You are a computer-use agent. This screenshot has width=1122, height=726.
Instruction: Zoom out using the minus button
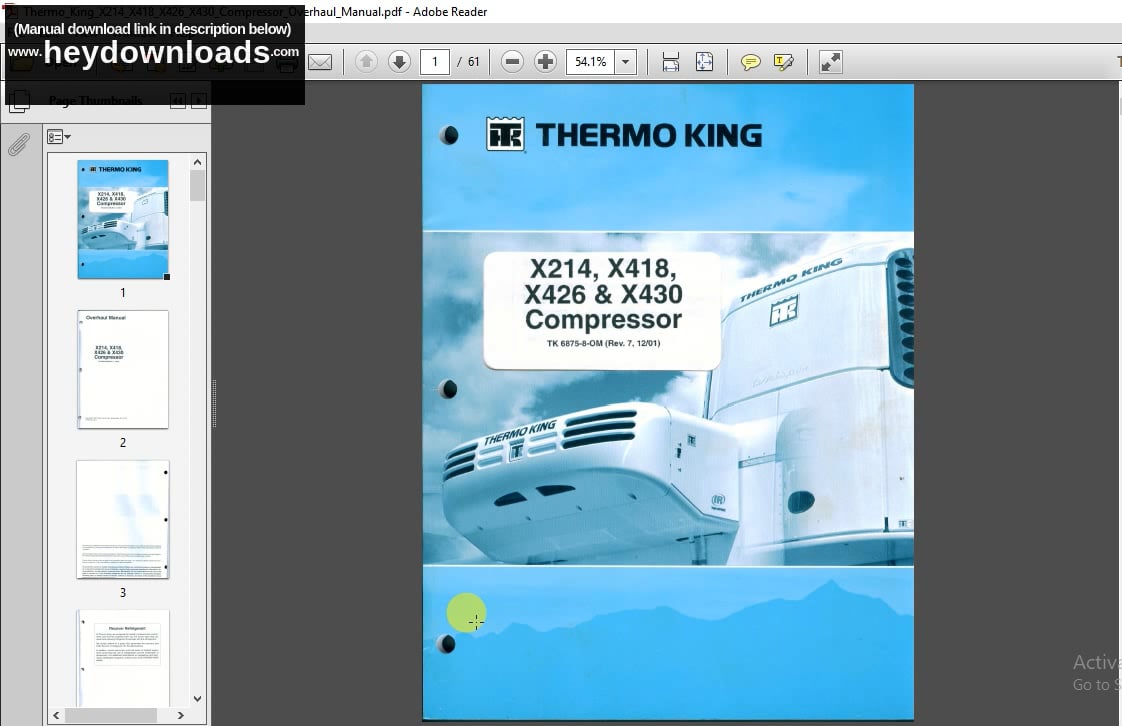pyautogui.click(x=512, y=62)
